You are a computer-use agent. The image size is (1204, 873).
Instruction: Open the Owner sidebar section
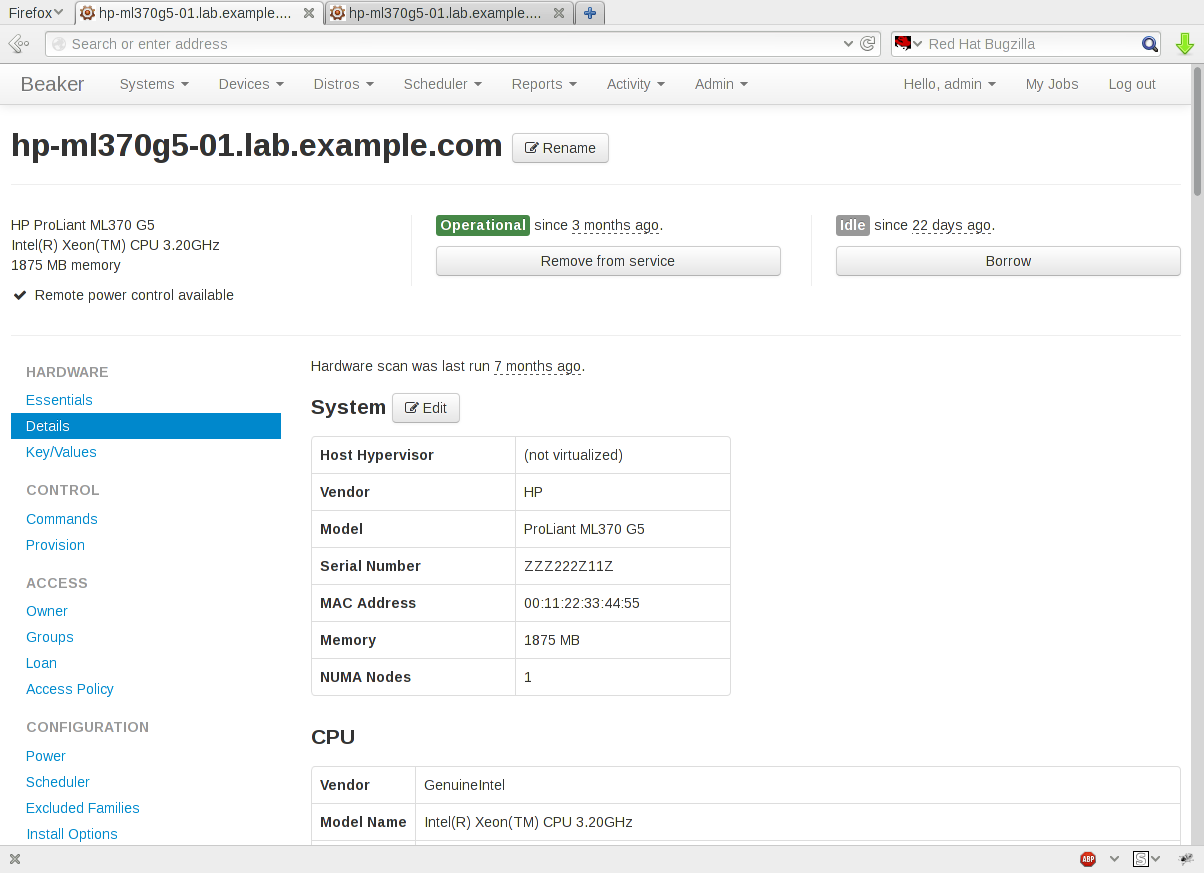point(47,611)
